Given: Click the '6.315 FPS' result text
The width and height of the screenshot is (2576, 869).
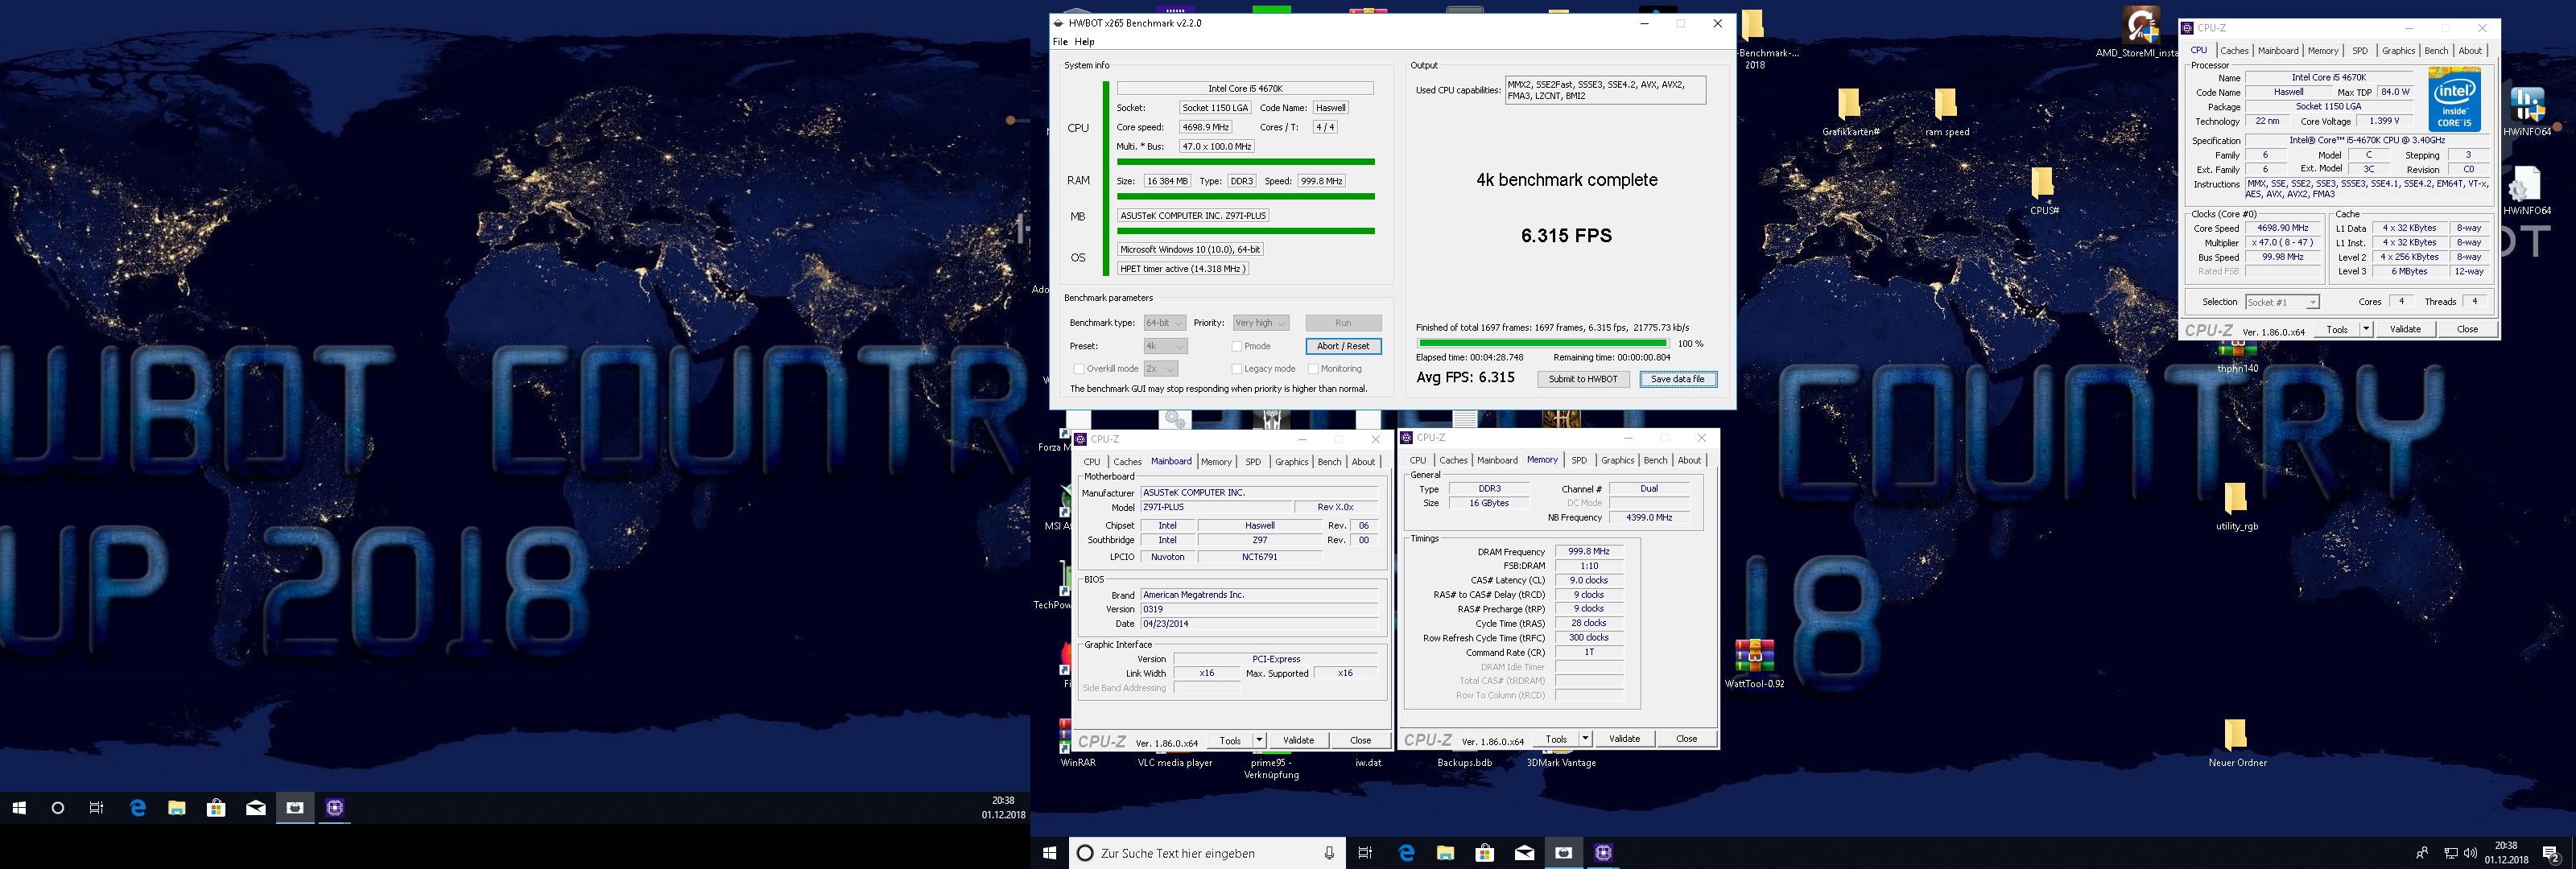Looking at the screenshot, I should 1566,236.
